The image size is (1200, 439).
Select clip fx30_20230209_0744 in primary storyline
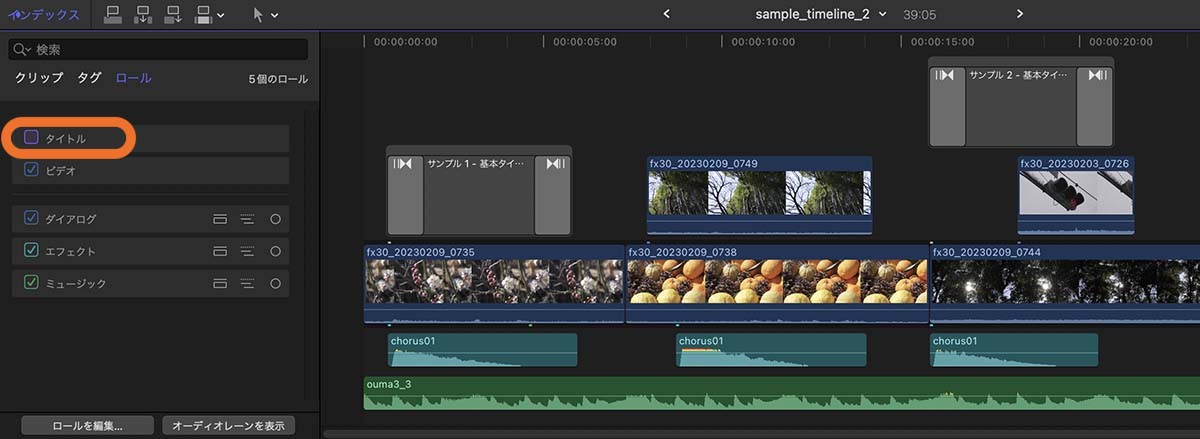tap(1065, 283)
